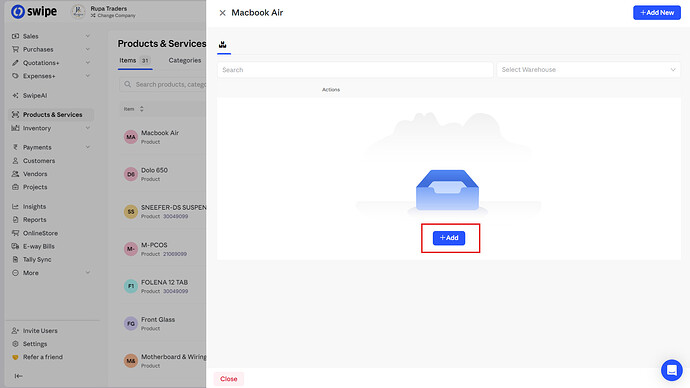Viewport: 690px width, 388px height.
Task: Select the FOLENA 12 TAB item
Action: pos(163,286)
